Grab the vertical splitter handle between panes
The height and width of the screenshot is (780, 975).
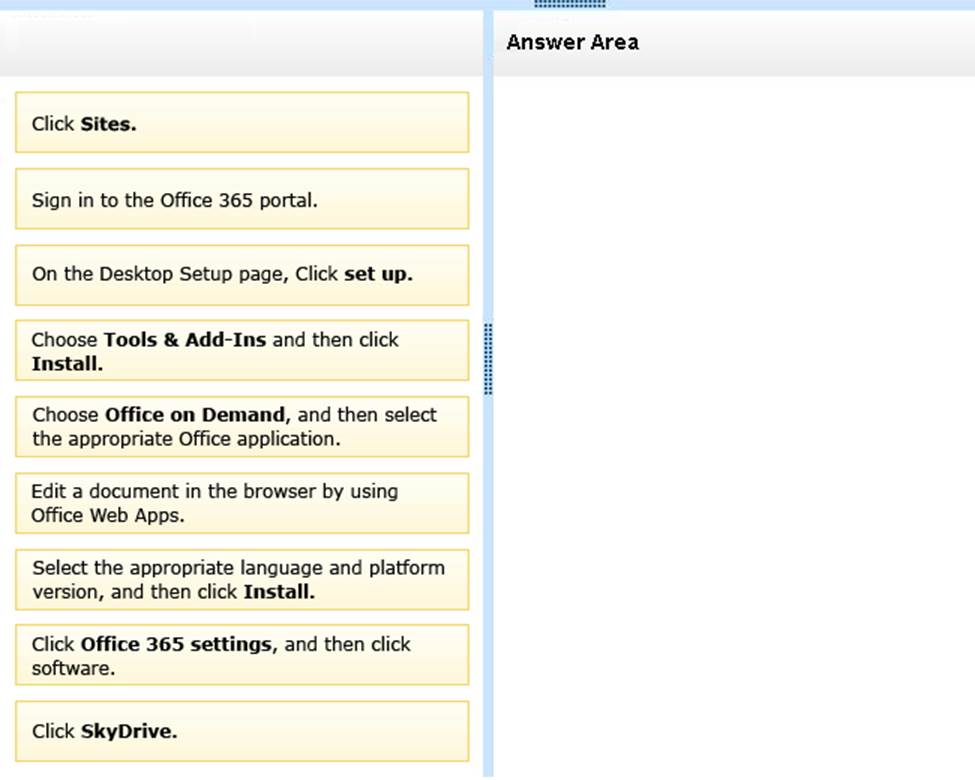click(488, 359)
